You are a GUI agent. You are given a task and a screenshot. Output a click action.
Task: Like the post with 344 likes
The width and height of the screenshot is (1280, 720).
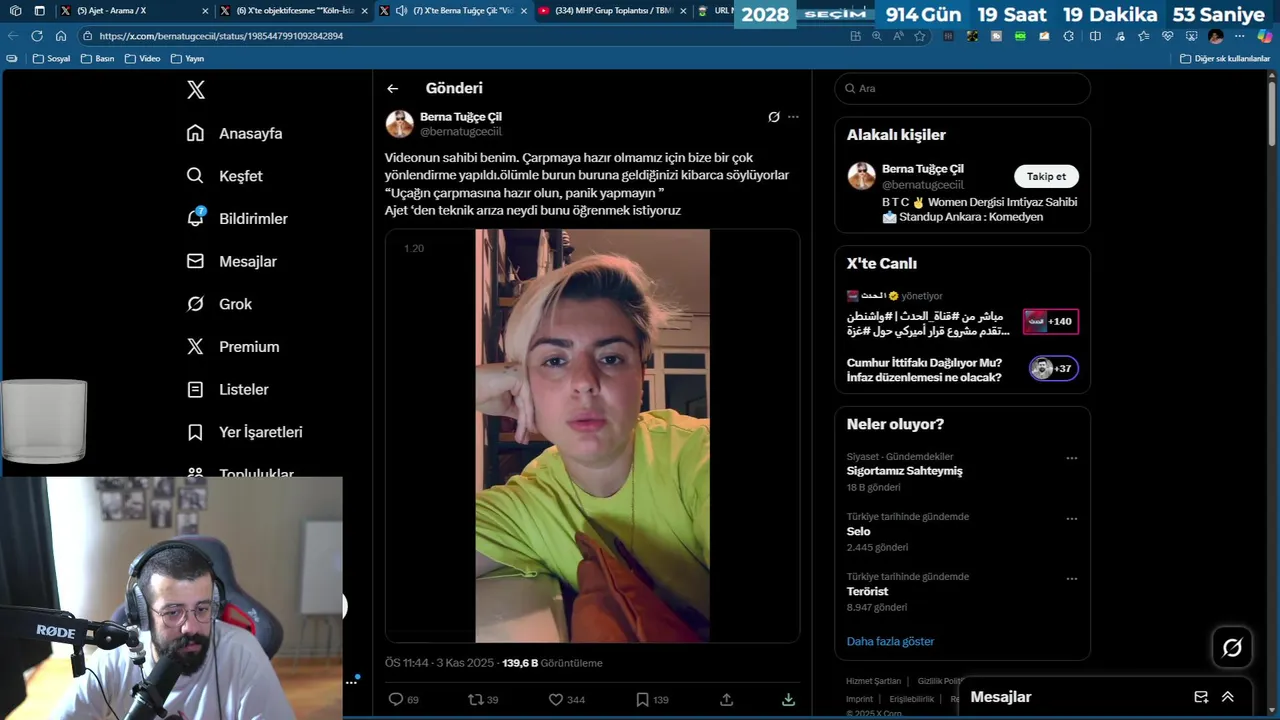click(x=567, y=700)
